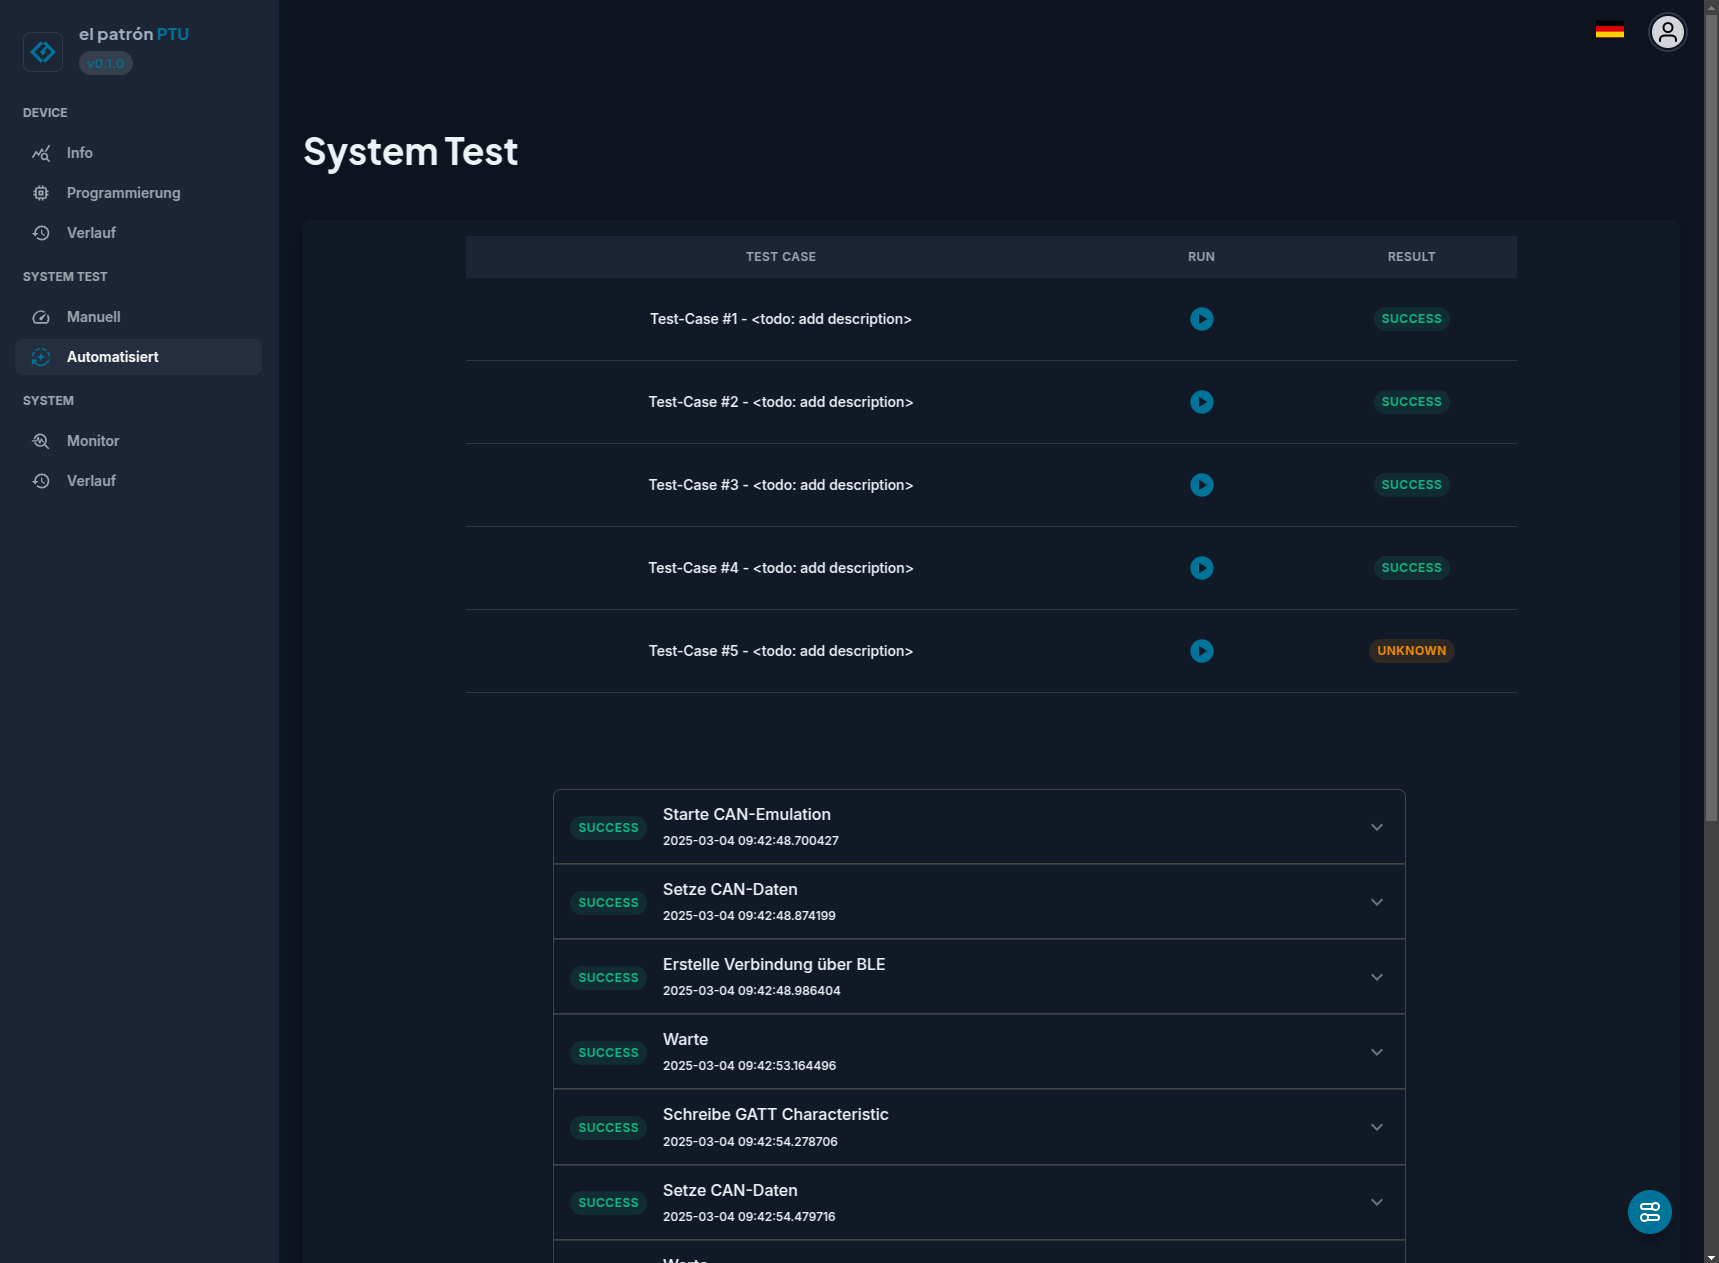Click the 'Erstelle Verbindung über BLE' title

click(x=774, y=965)
